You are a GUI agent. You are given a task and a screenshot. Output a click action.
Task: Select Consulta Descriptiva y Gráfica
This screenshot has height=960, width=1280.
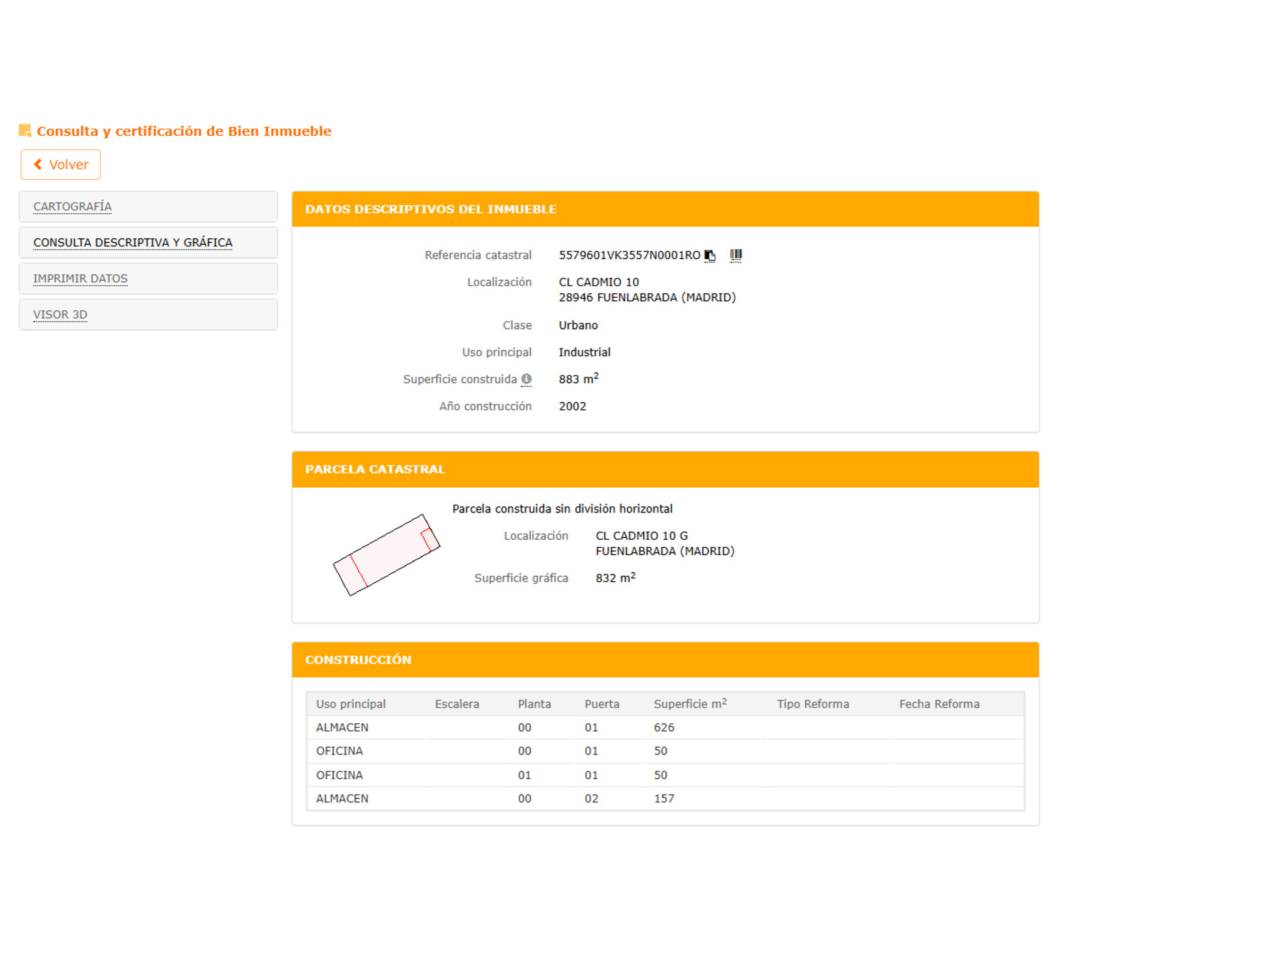click(132, 243)
